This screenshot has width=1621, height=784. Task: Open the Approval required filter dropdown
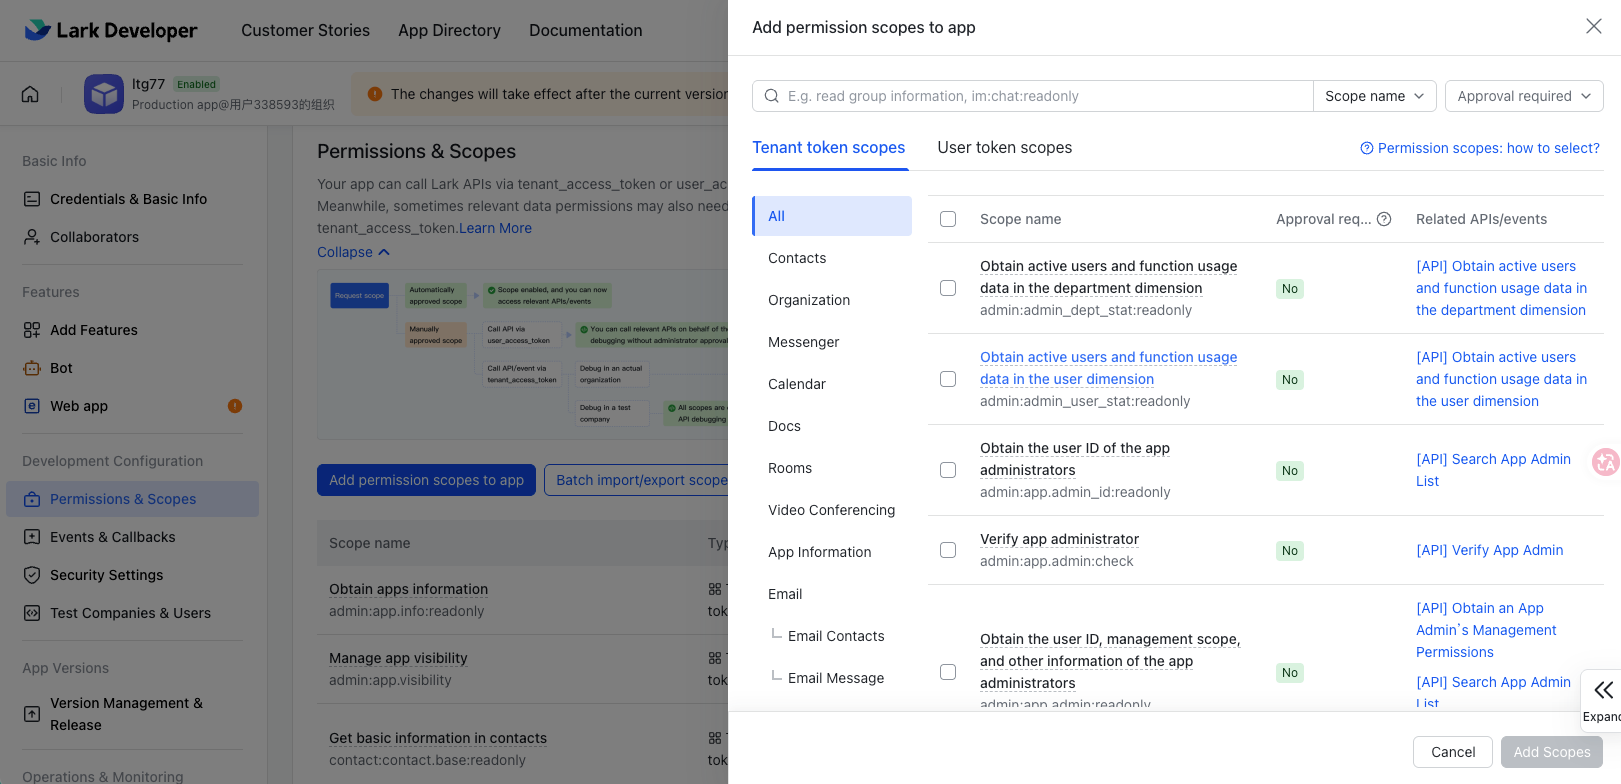pos(1523,96)
